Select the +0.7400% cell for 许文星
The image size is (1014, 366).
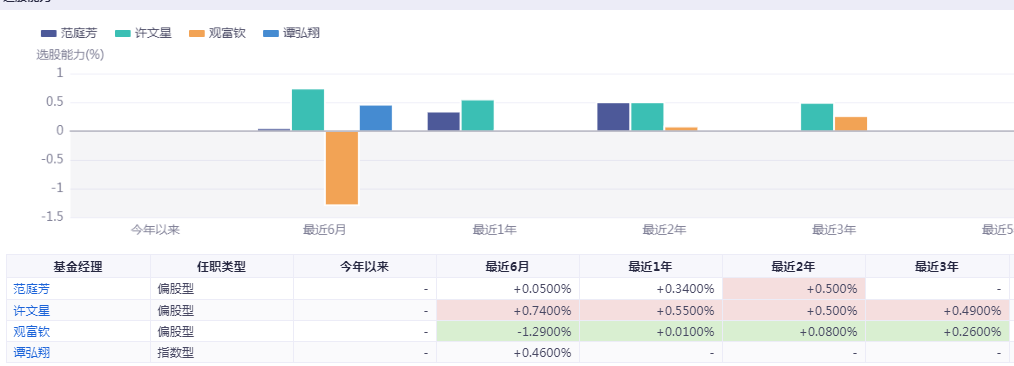point(508,310)
